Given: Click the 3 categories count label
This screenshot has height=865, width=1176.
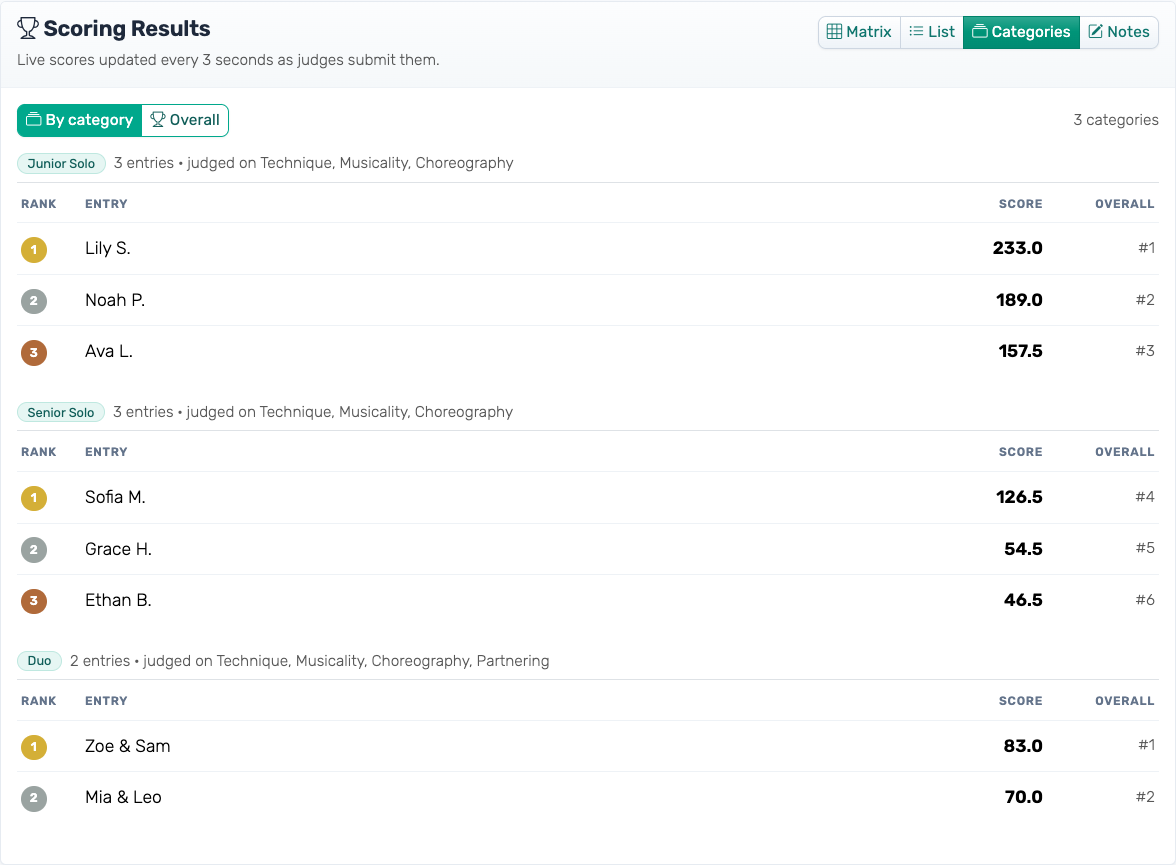Looking at the screenshot, I should click(1115, 120).
